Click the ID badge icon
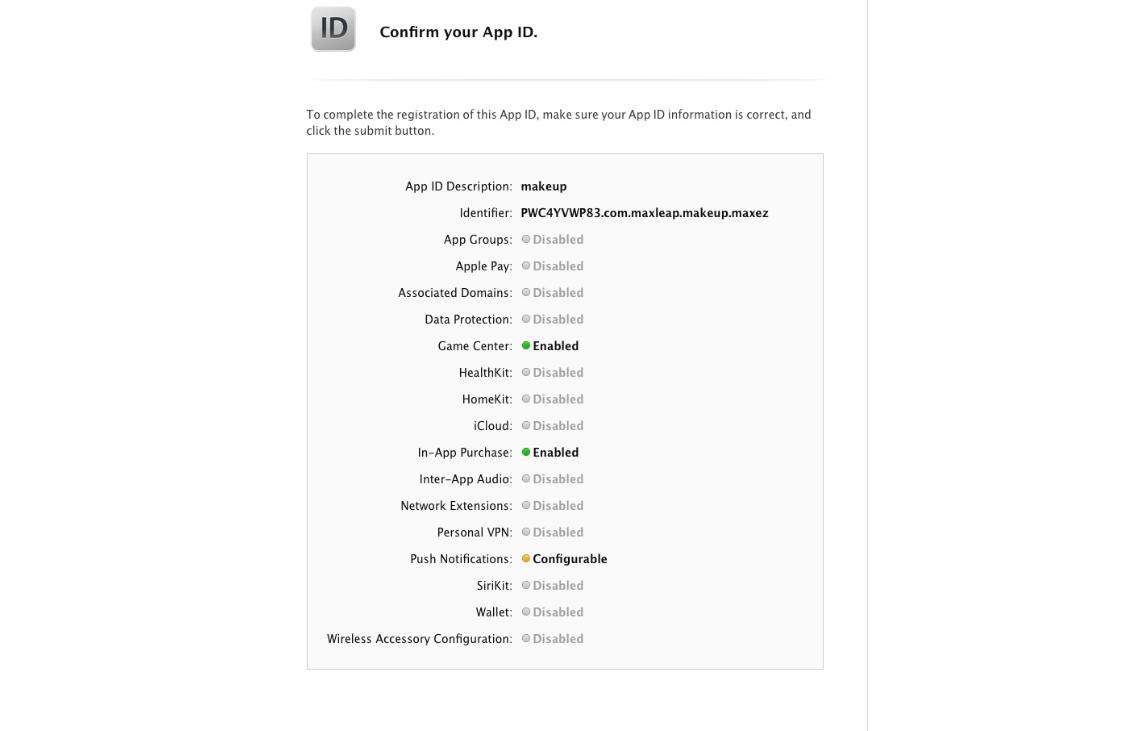1135x731 pixels. [x=333, y=29]
